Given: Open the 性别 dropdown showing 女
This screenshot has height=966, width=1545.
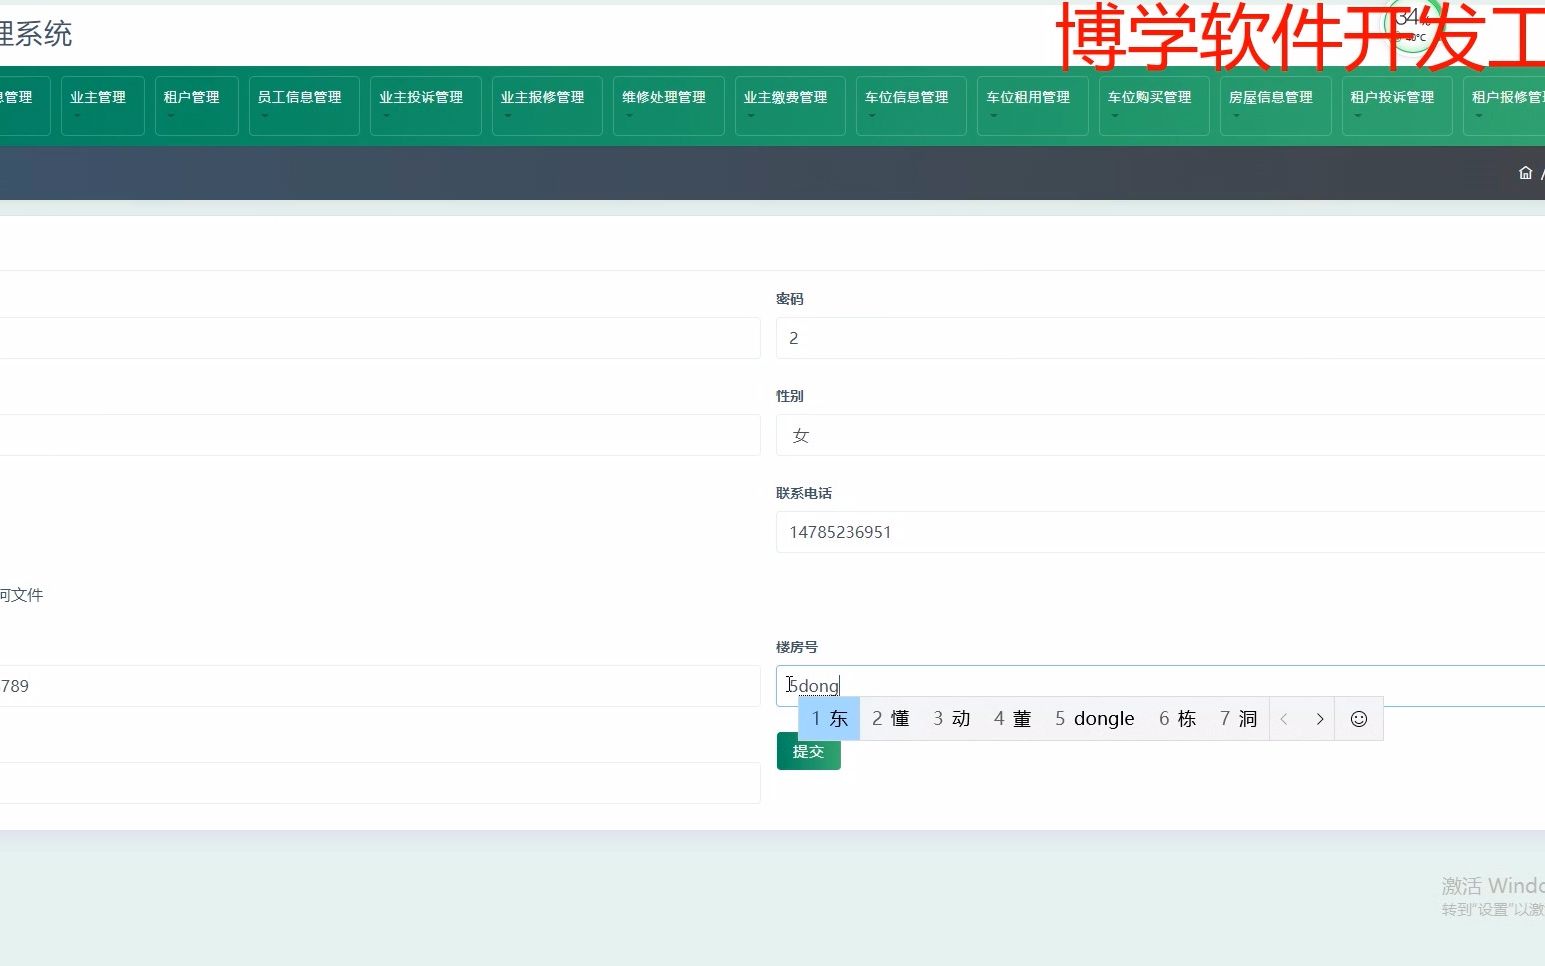Looking at the screenshot, I should (1160, 435).
